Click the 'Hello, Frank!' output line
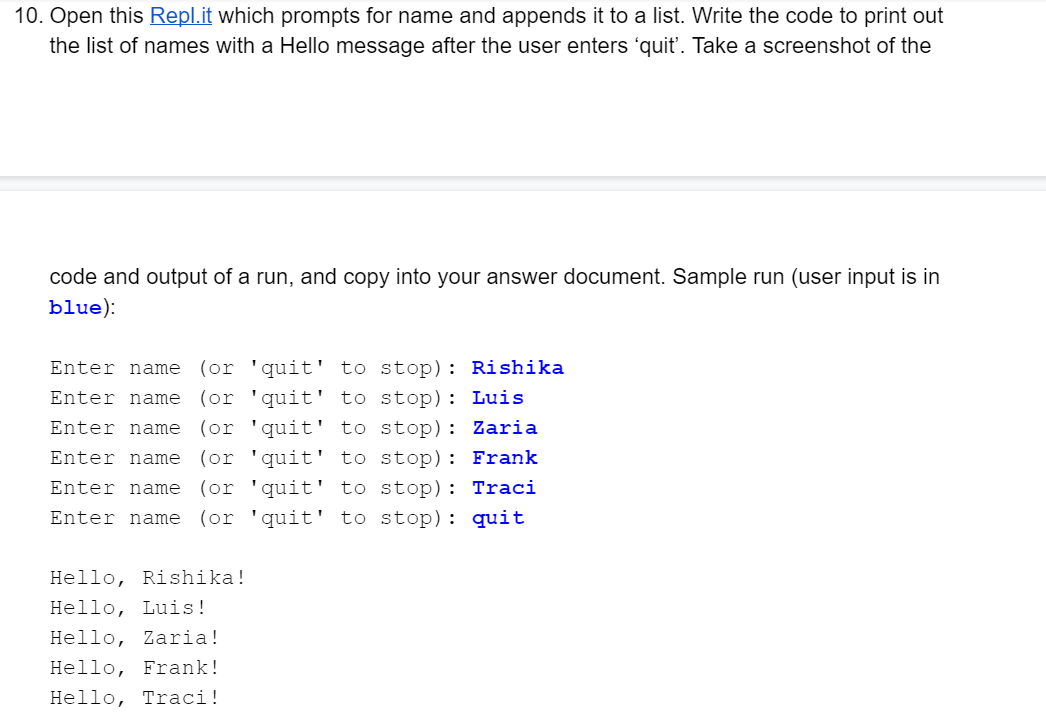Viewport: 1046px width, 726px height. click(135, 668)
